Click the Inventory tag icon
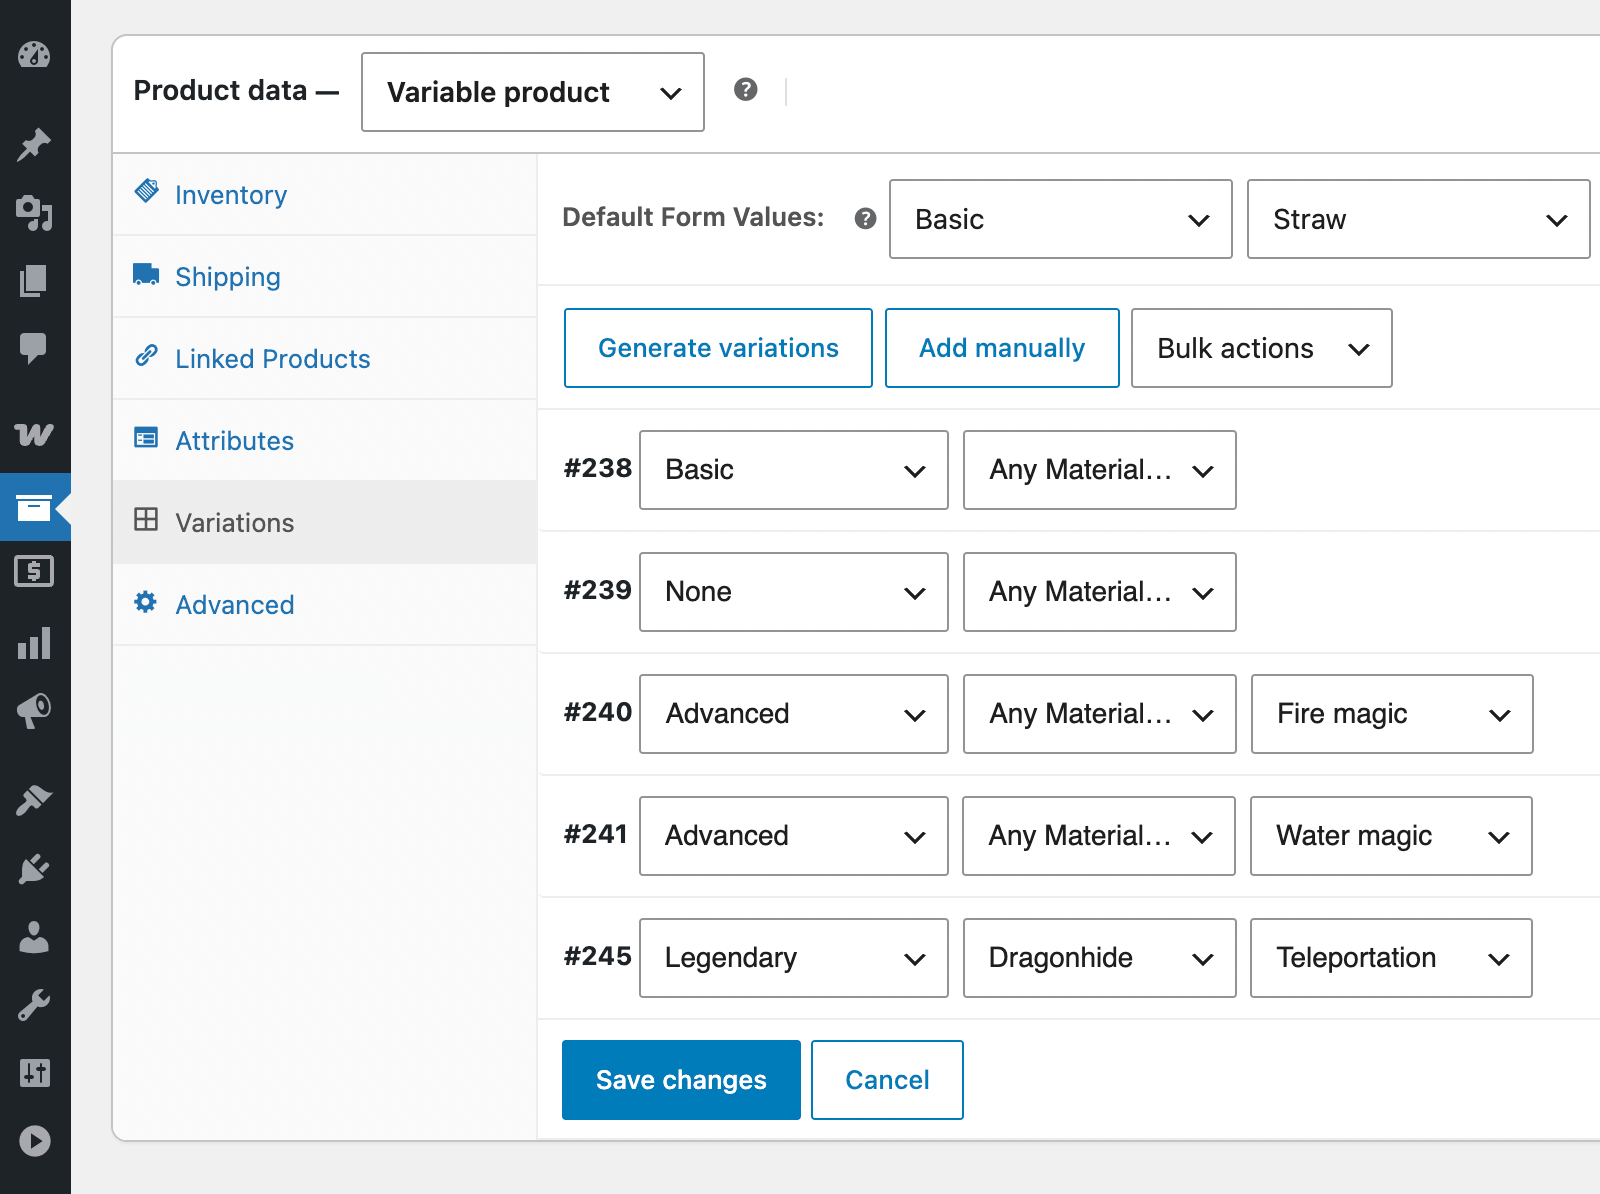The width and height of the screenshot is (1600, 1194). coord(147,191)
